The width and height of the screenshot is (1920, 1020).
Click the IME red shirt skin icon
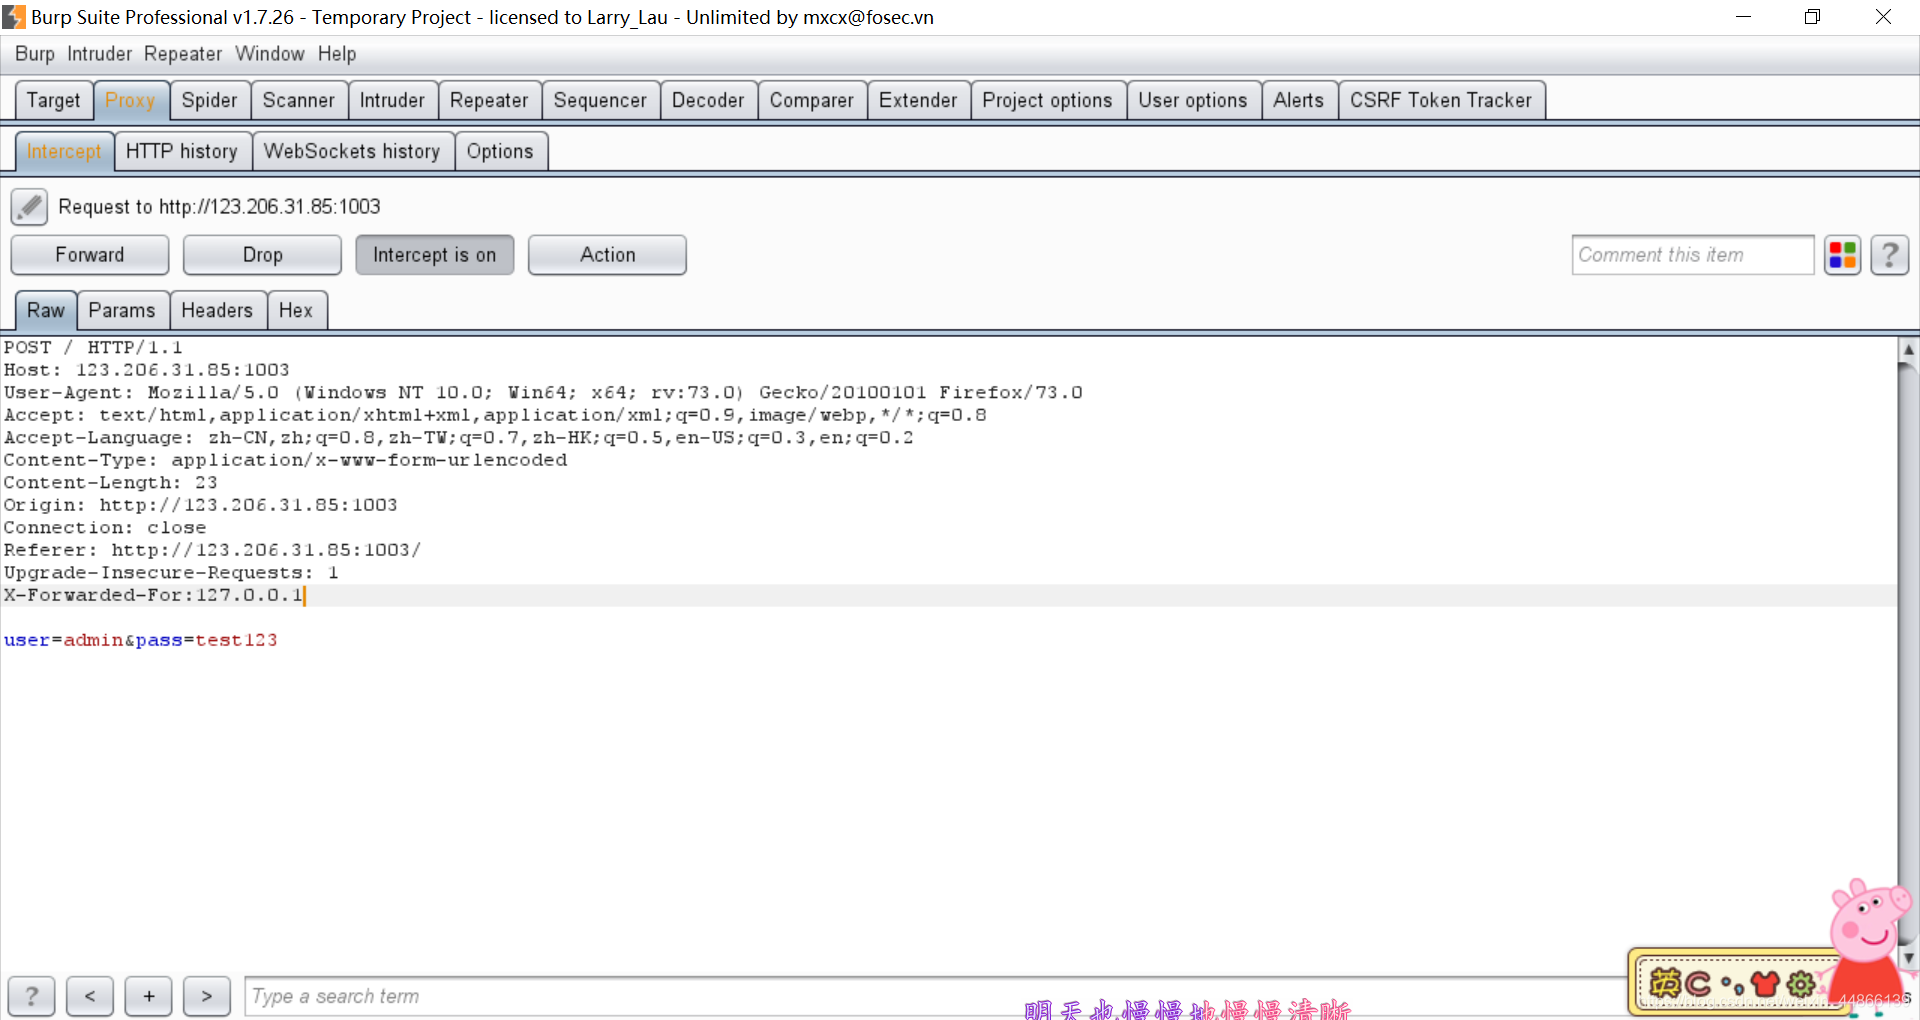pos(1766,984)
